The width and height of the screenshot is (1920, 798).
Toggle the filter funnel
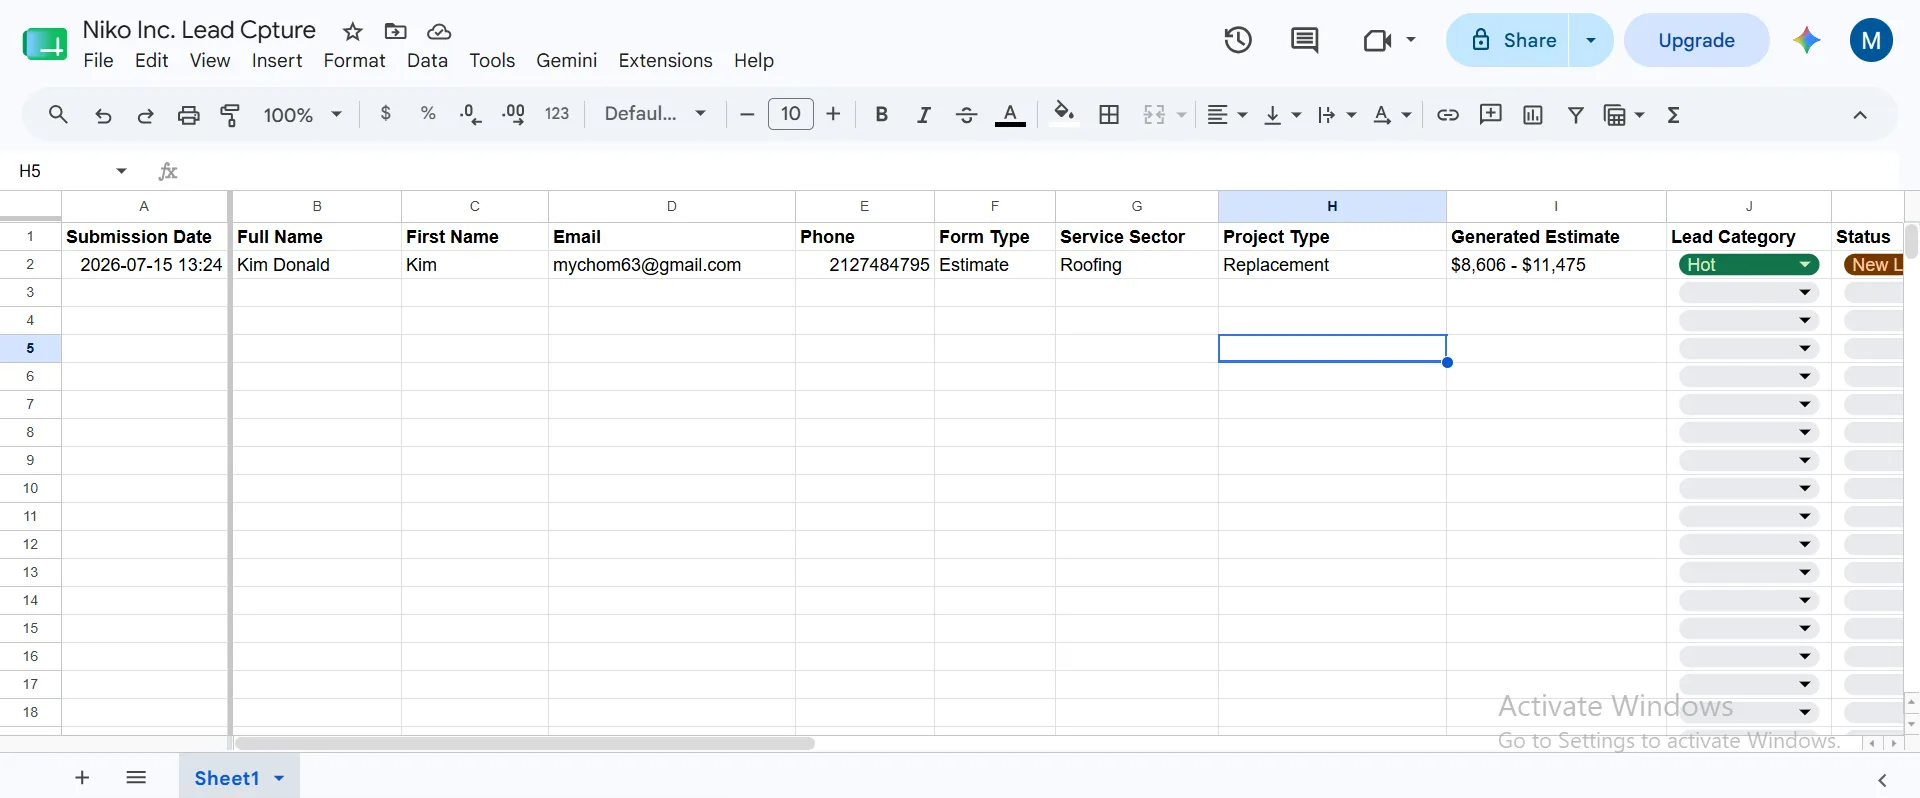[1576, 114]
